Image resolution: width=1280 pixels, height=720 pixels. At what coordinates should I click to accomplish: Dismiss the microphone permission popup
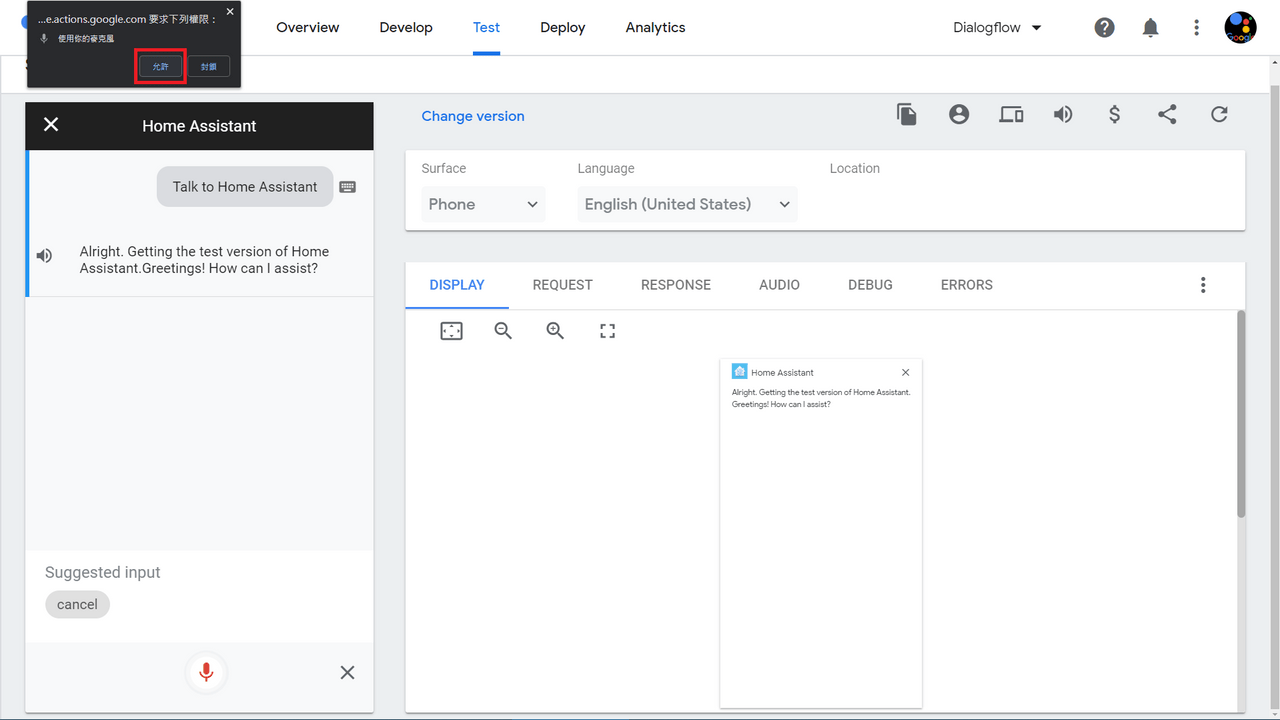point(230,12)
